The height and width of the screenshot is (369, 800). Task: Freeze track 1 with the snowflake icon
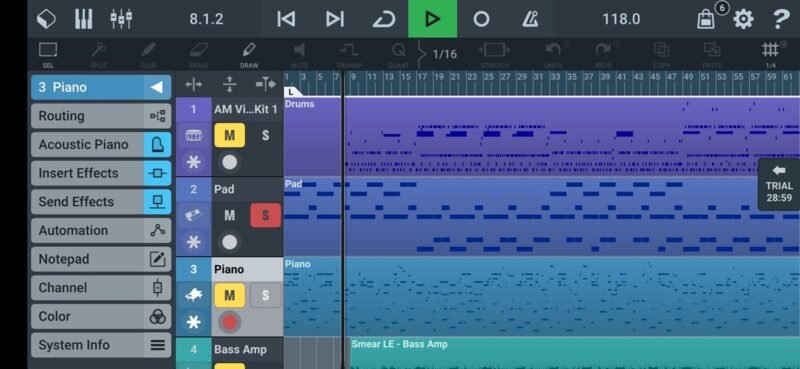pyautogui.click(x=193, y=162)
